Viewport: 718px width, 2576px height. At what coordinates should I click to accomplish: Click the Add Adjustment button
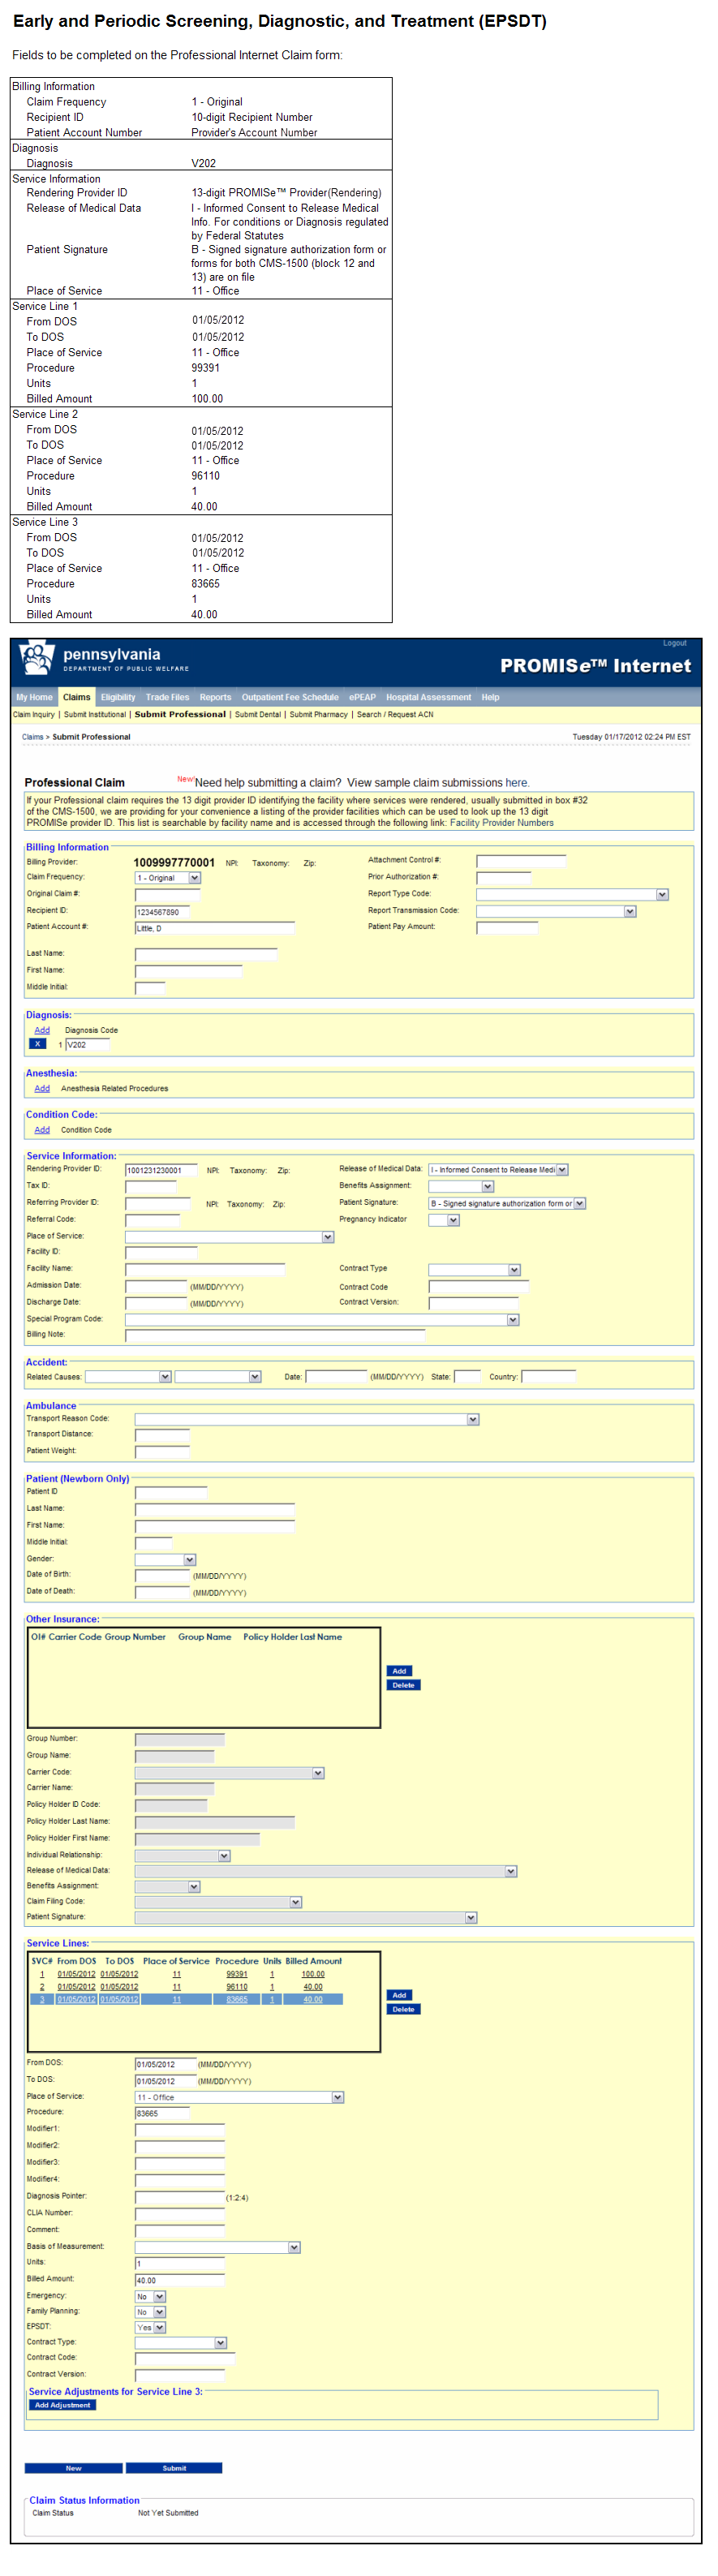(62, 2405)
